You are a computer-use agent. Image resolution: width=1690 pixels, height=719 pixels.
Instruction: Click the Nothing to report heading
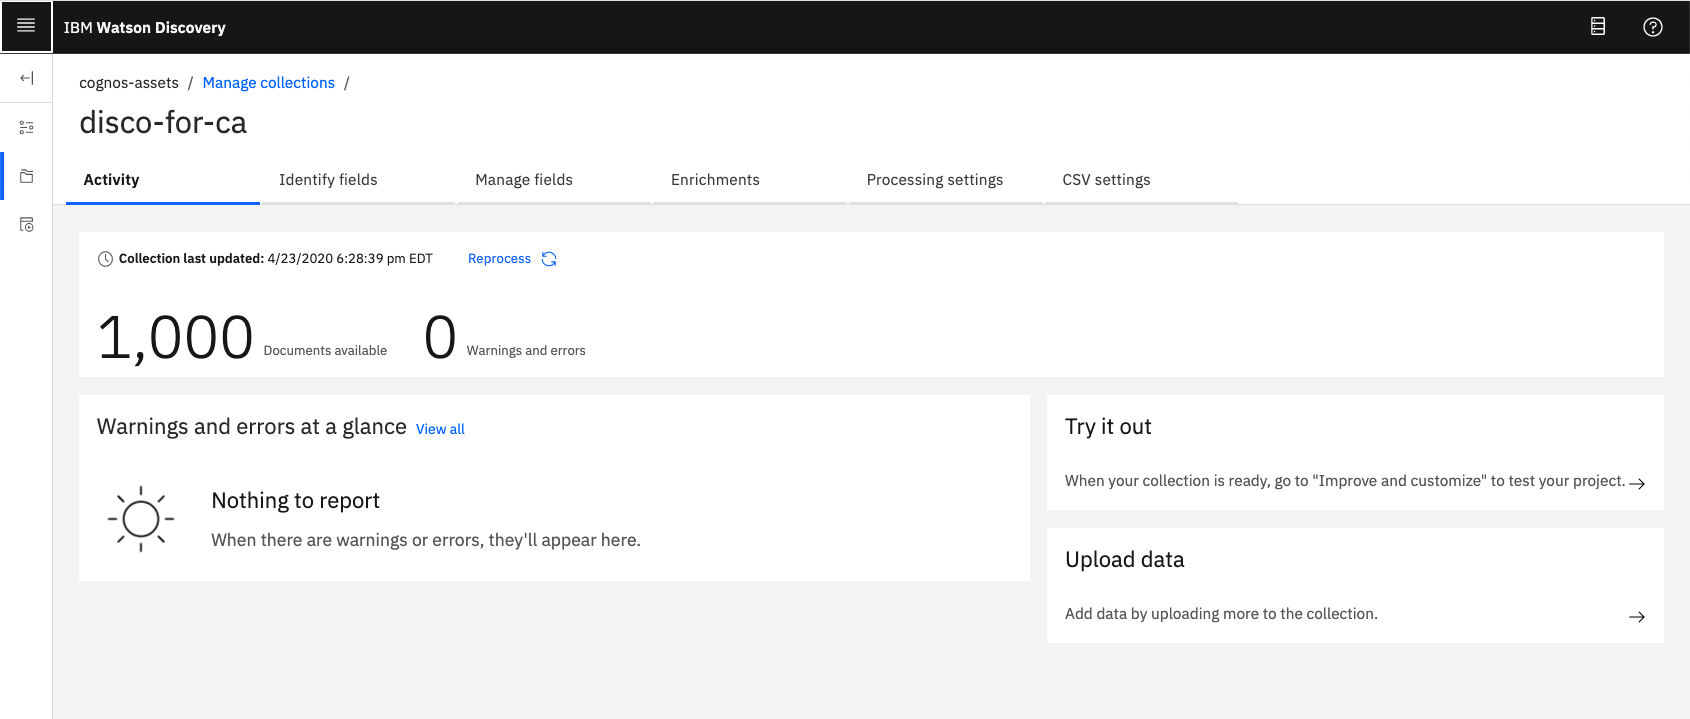(296, 501)
